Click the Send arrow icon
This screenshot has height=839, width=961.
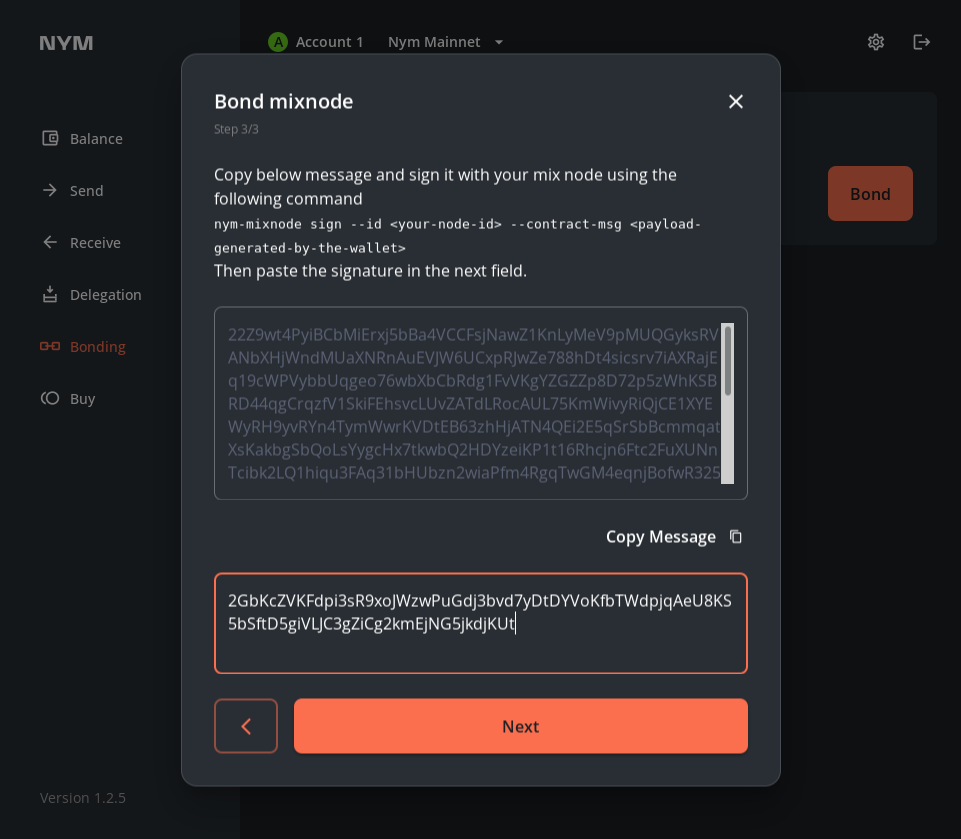[x=50, y=190]
